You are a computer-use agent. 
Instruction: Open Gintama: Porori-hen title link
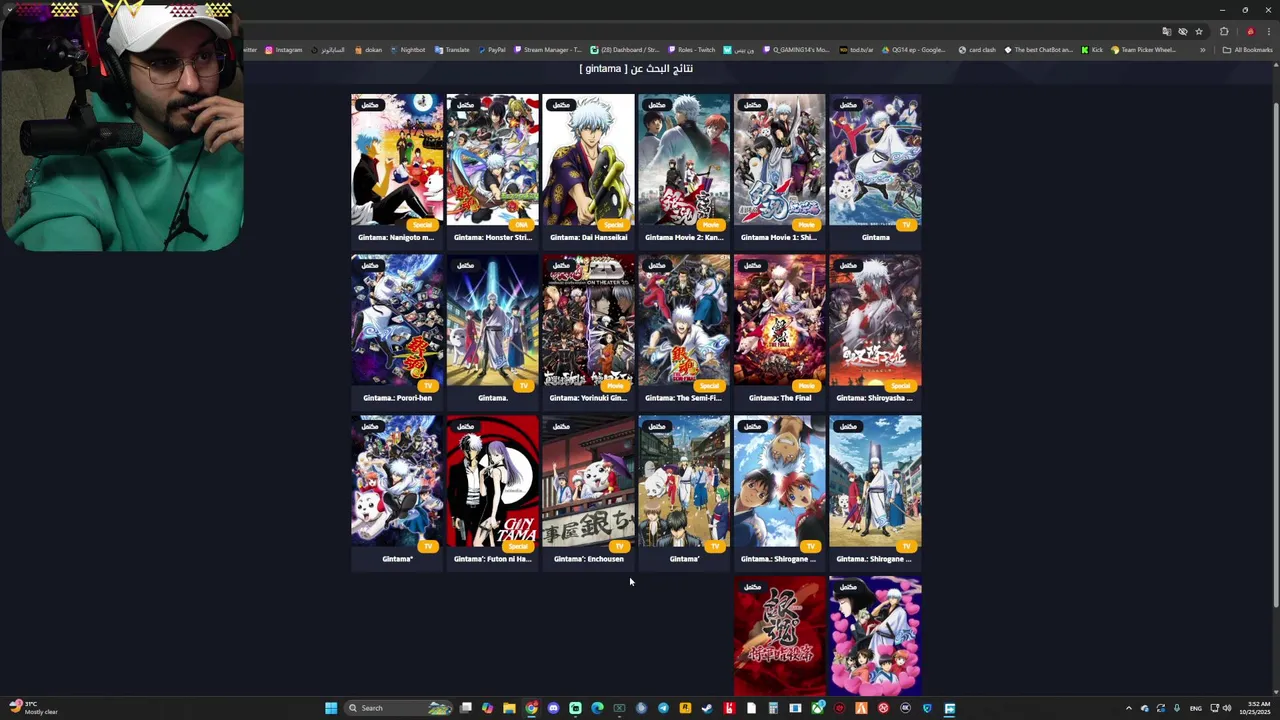[397, 398]
